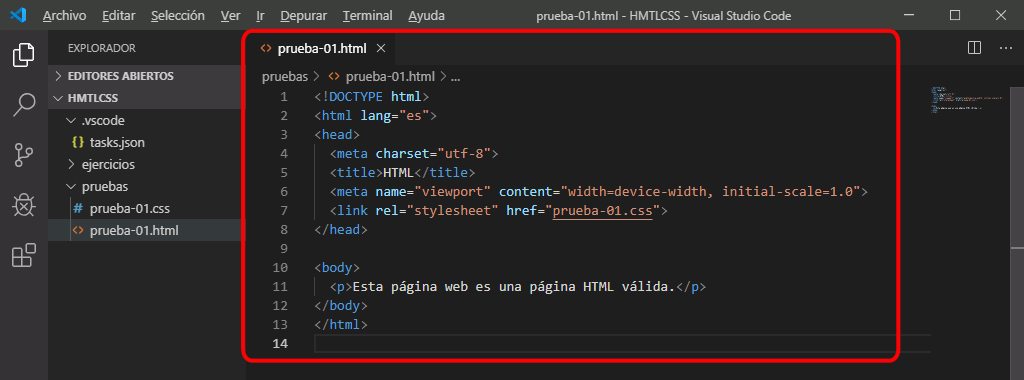This screenshot has height=380, width=1024.
Task: Click the HTML file icon on the tab
Action: (x=266, y=48)
